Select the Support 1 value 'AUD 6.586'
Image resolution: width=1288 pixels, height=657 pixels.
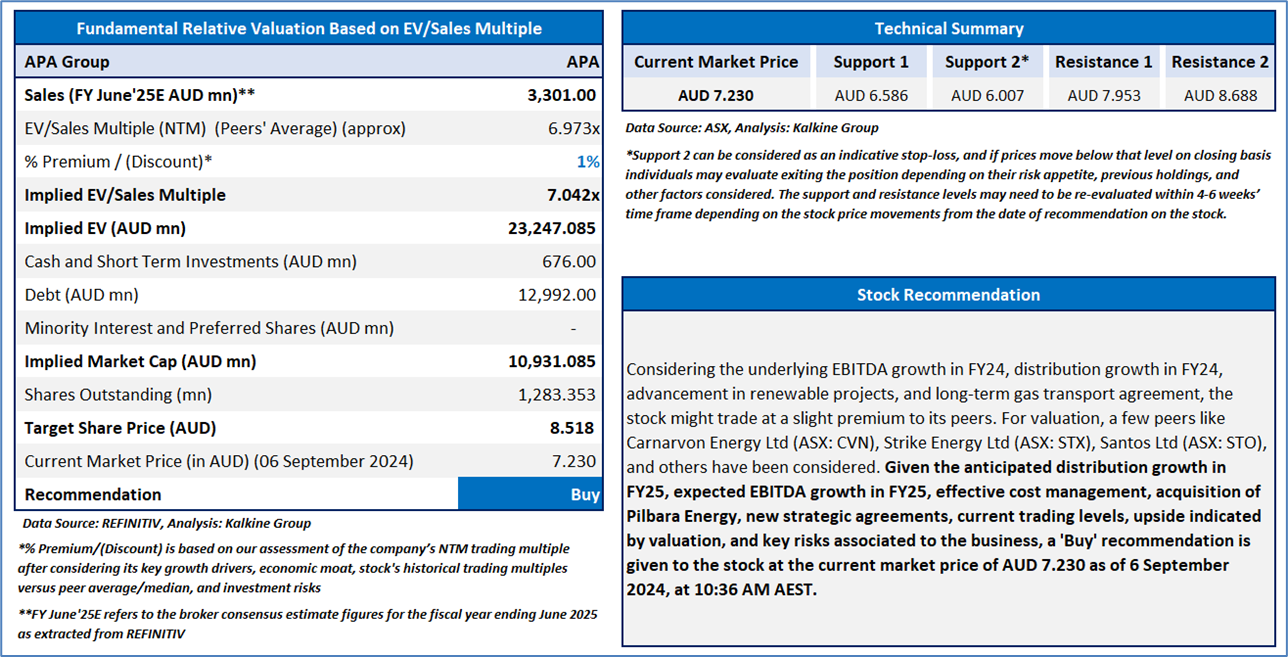tap(871, 96)
